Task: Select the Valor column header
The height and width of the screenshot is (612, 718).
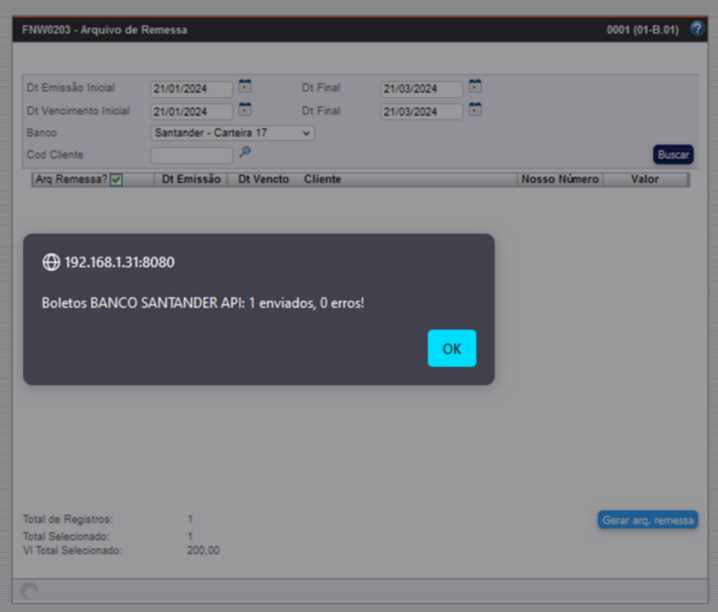Action: point(645,180)
